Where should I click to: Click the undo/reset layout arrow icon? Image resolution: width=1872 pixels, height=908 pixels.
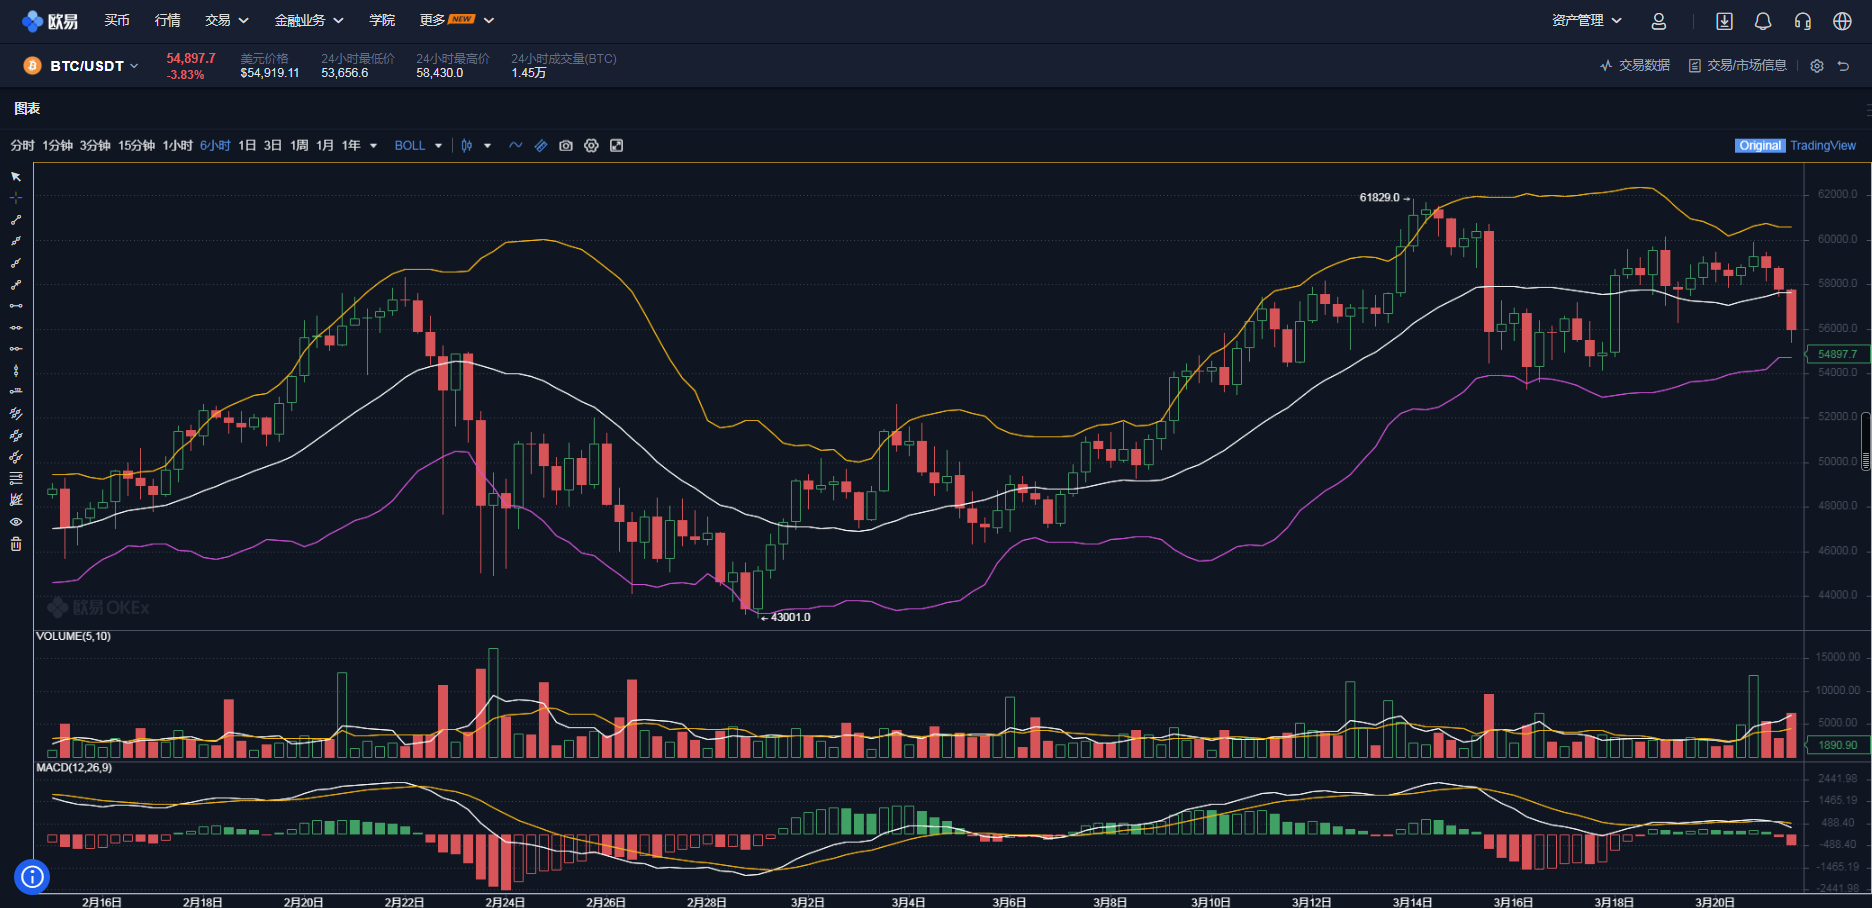pyautogui.click(x=1843, y=66)
